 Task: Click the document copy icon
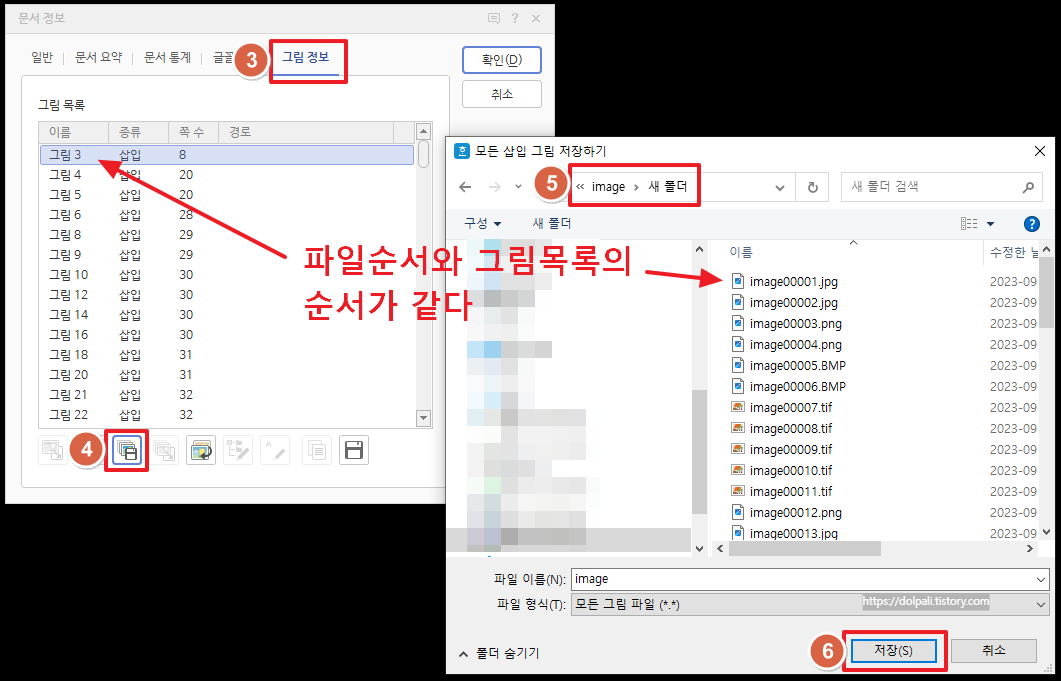pos(316,450)
